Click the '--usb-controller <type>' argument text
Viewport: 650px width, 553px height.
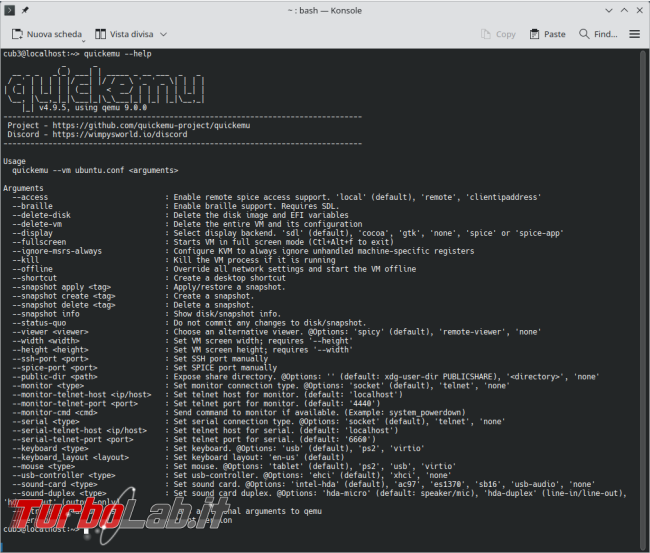coord(64,475)
